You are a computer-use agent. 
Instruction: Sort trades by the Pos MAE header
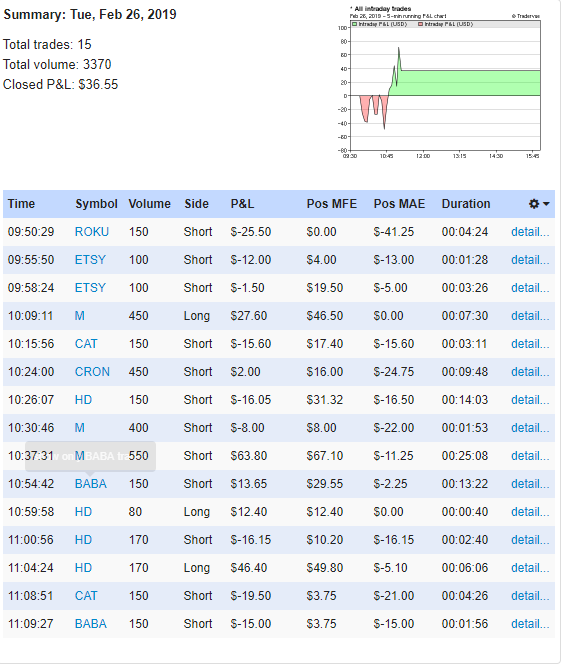click(399, 204)
